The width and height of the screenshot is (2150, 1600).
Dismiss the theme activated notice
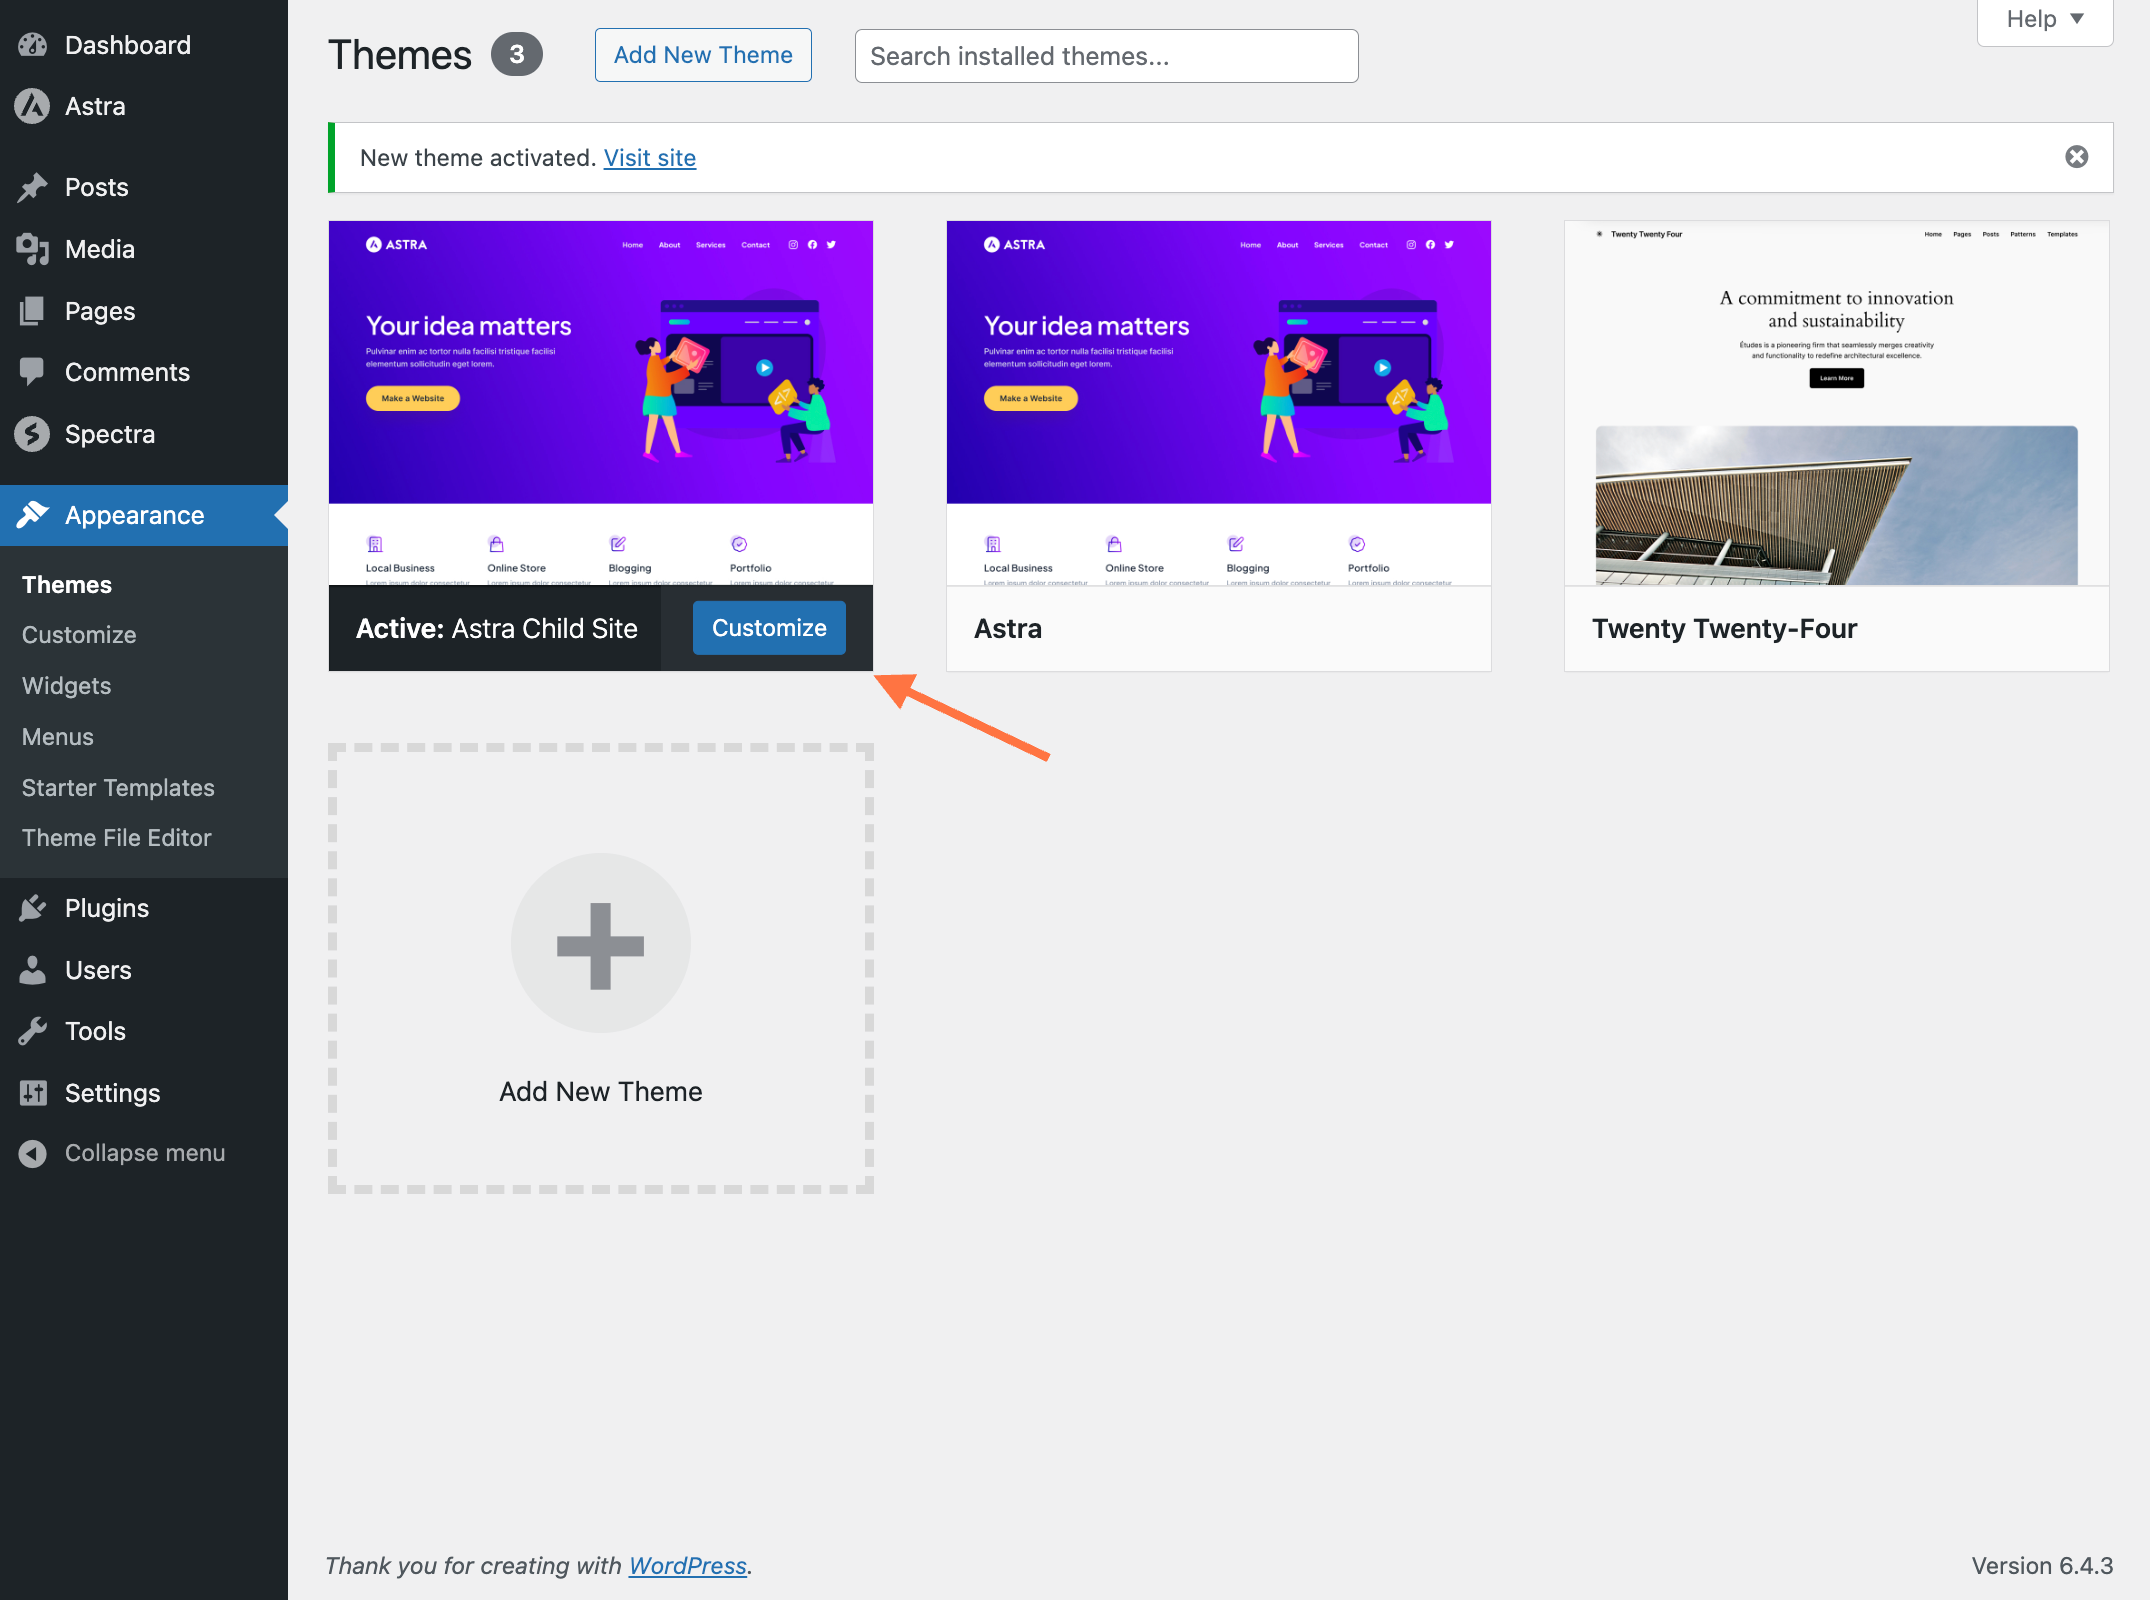[2076, 157]
